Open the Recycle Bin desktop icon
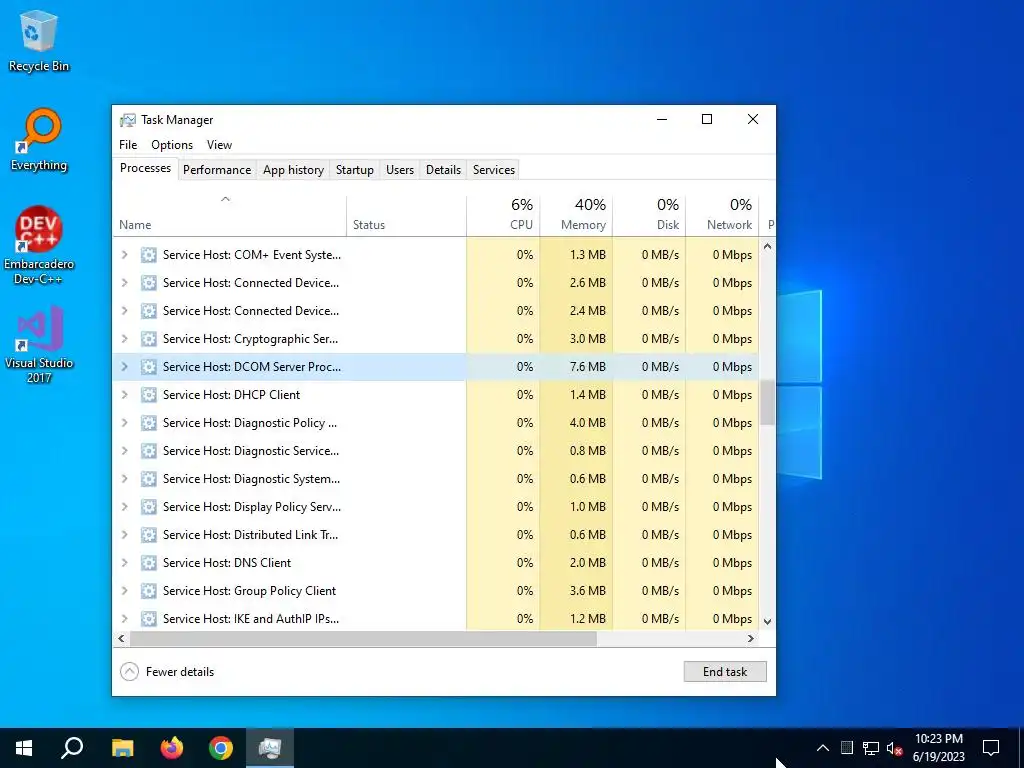The image size is (1024, 768). (x=39, y=40)
